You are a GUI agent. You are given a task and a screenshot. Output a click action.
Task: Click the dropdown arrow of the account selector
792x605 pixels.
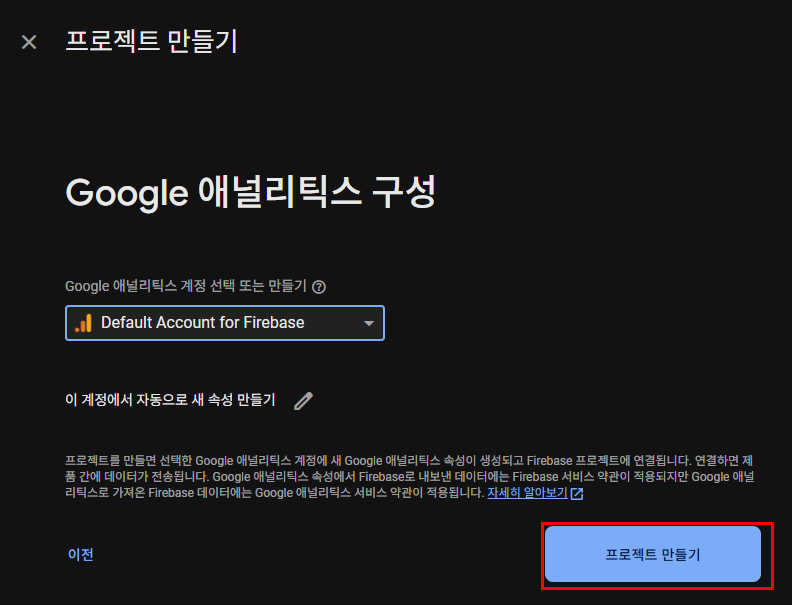[369, 323]
